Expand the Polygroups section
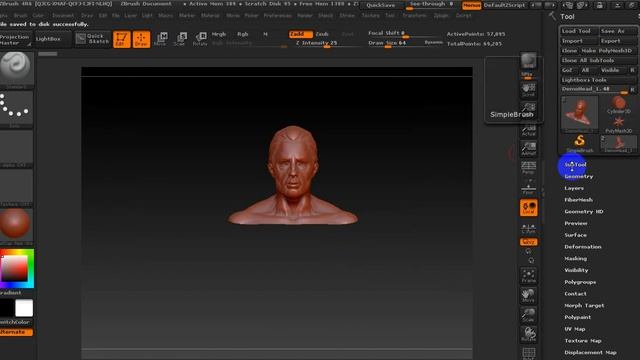Screen dimensions: 640x360 (x=580, y=282)
